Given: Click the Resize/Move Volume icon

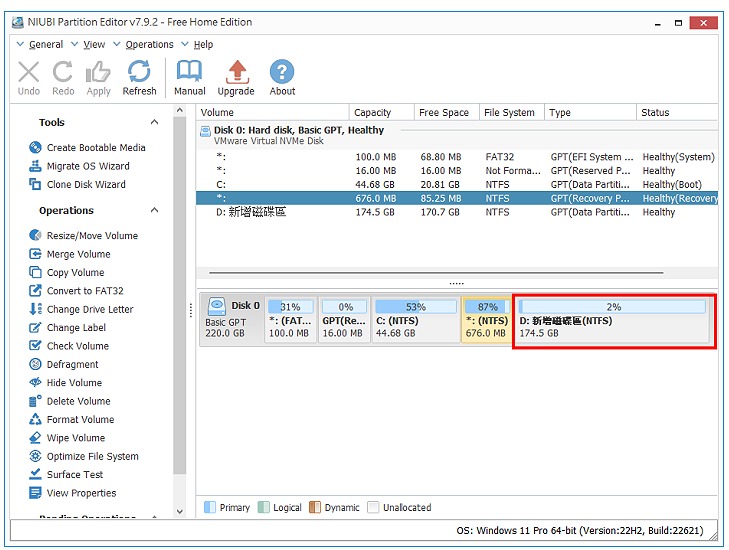Looking at the screenshot, I should pyautogui.click(x=35, y=235).
